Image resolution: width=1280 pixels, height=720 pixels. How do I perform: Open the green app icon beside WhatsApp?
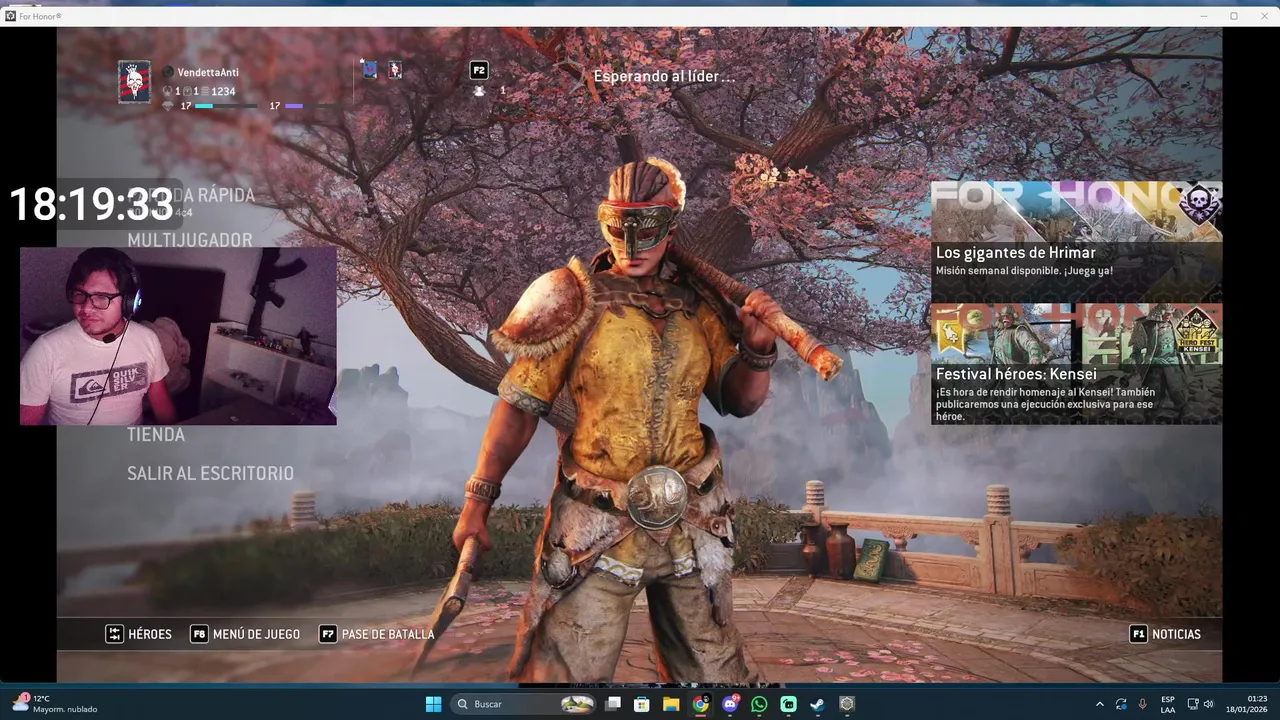pos(788,704)
